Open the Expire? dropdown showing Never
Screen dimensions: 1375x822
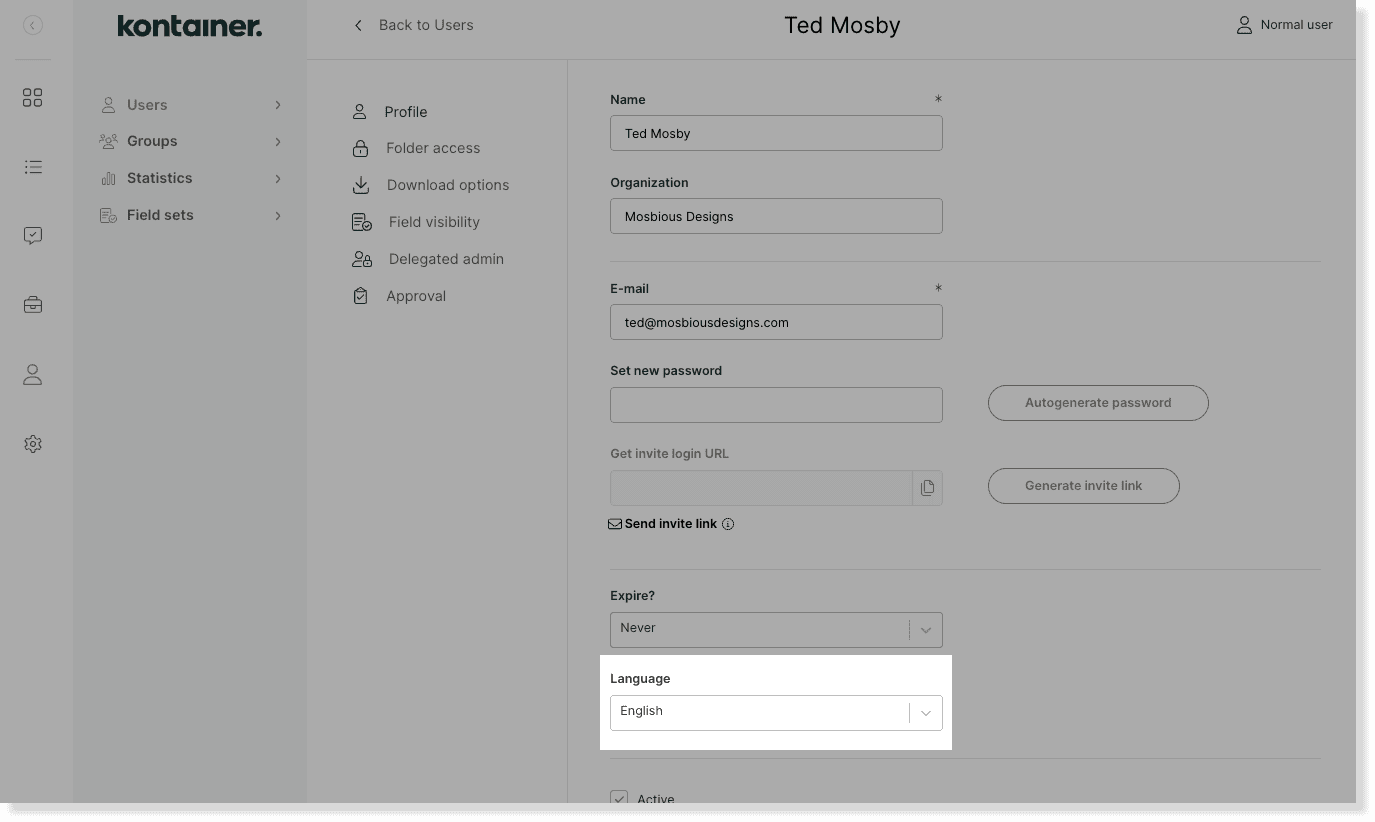pyautogui.click(x=776, y=629)
